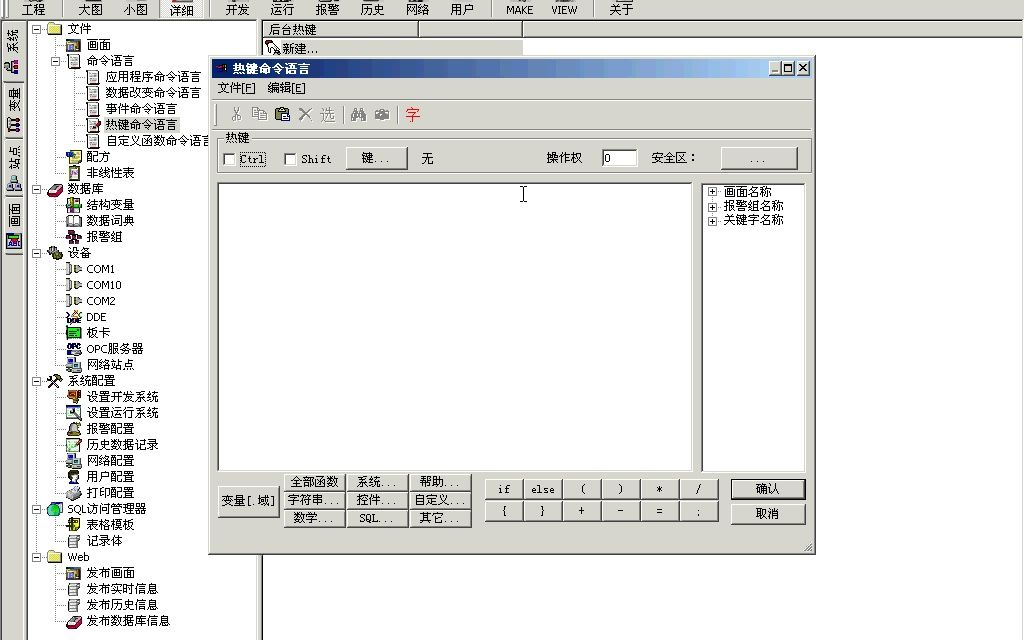
Task: Click the copy icon in the dialog toolbar
Action: pyautogui.click(x=260, y=113)
